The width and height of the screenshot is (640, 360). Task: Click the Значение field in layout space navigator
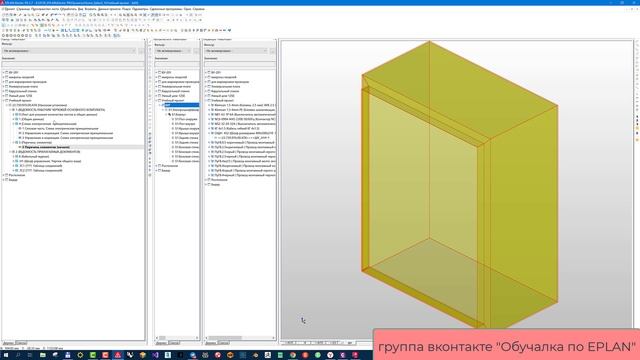click(177, 64)
